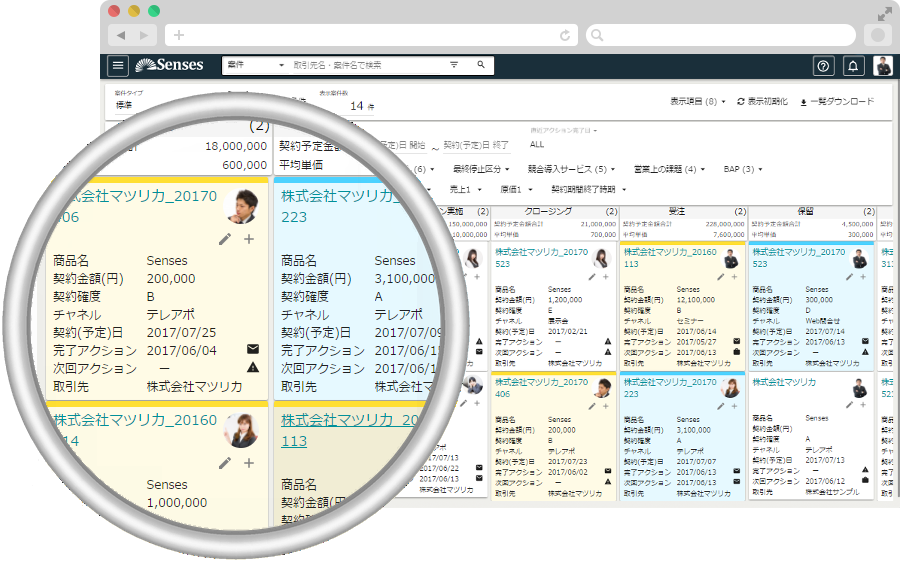Select the 保留 column header

pos(805,212)
